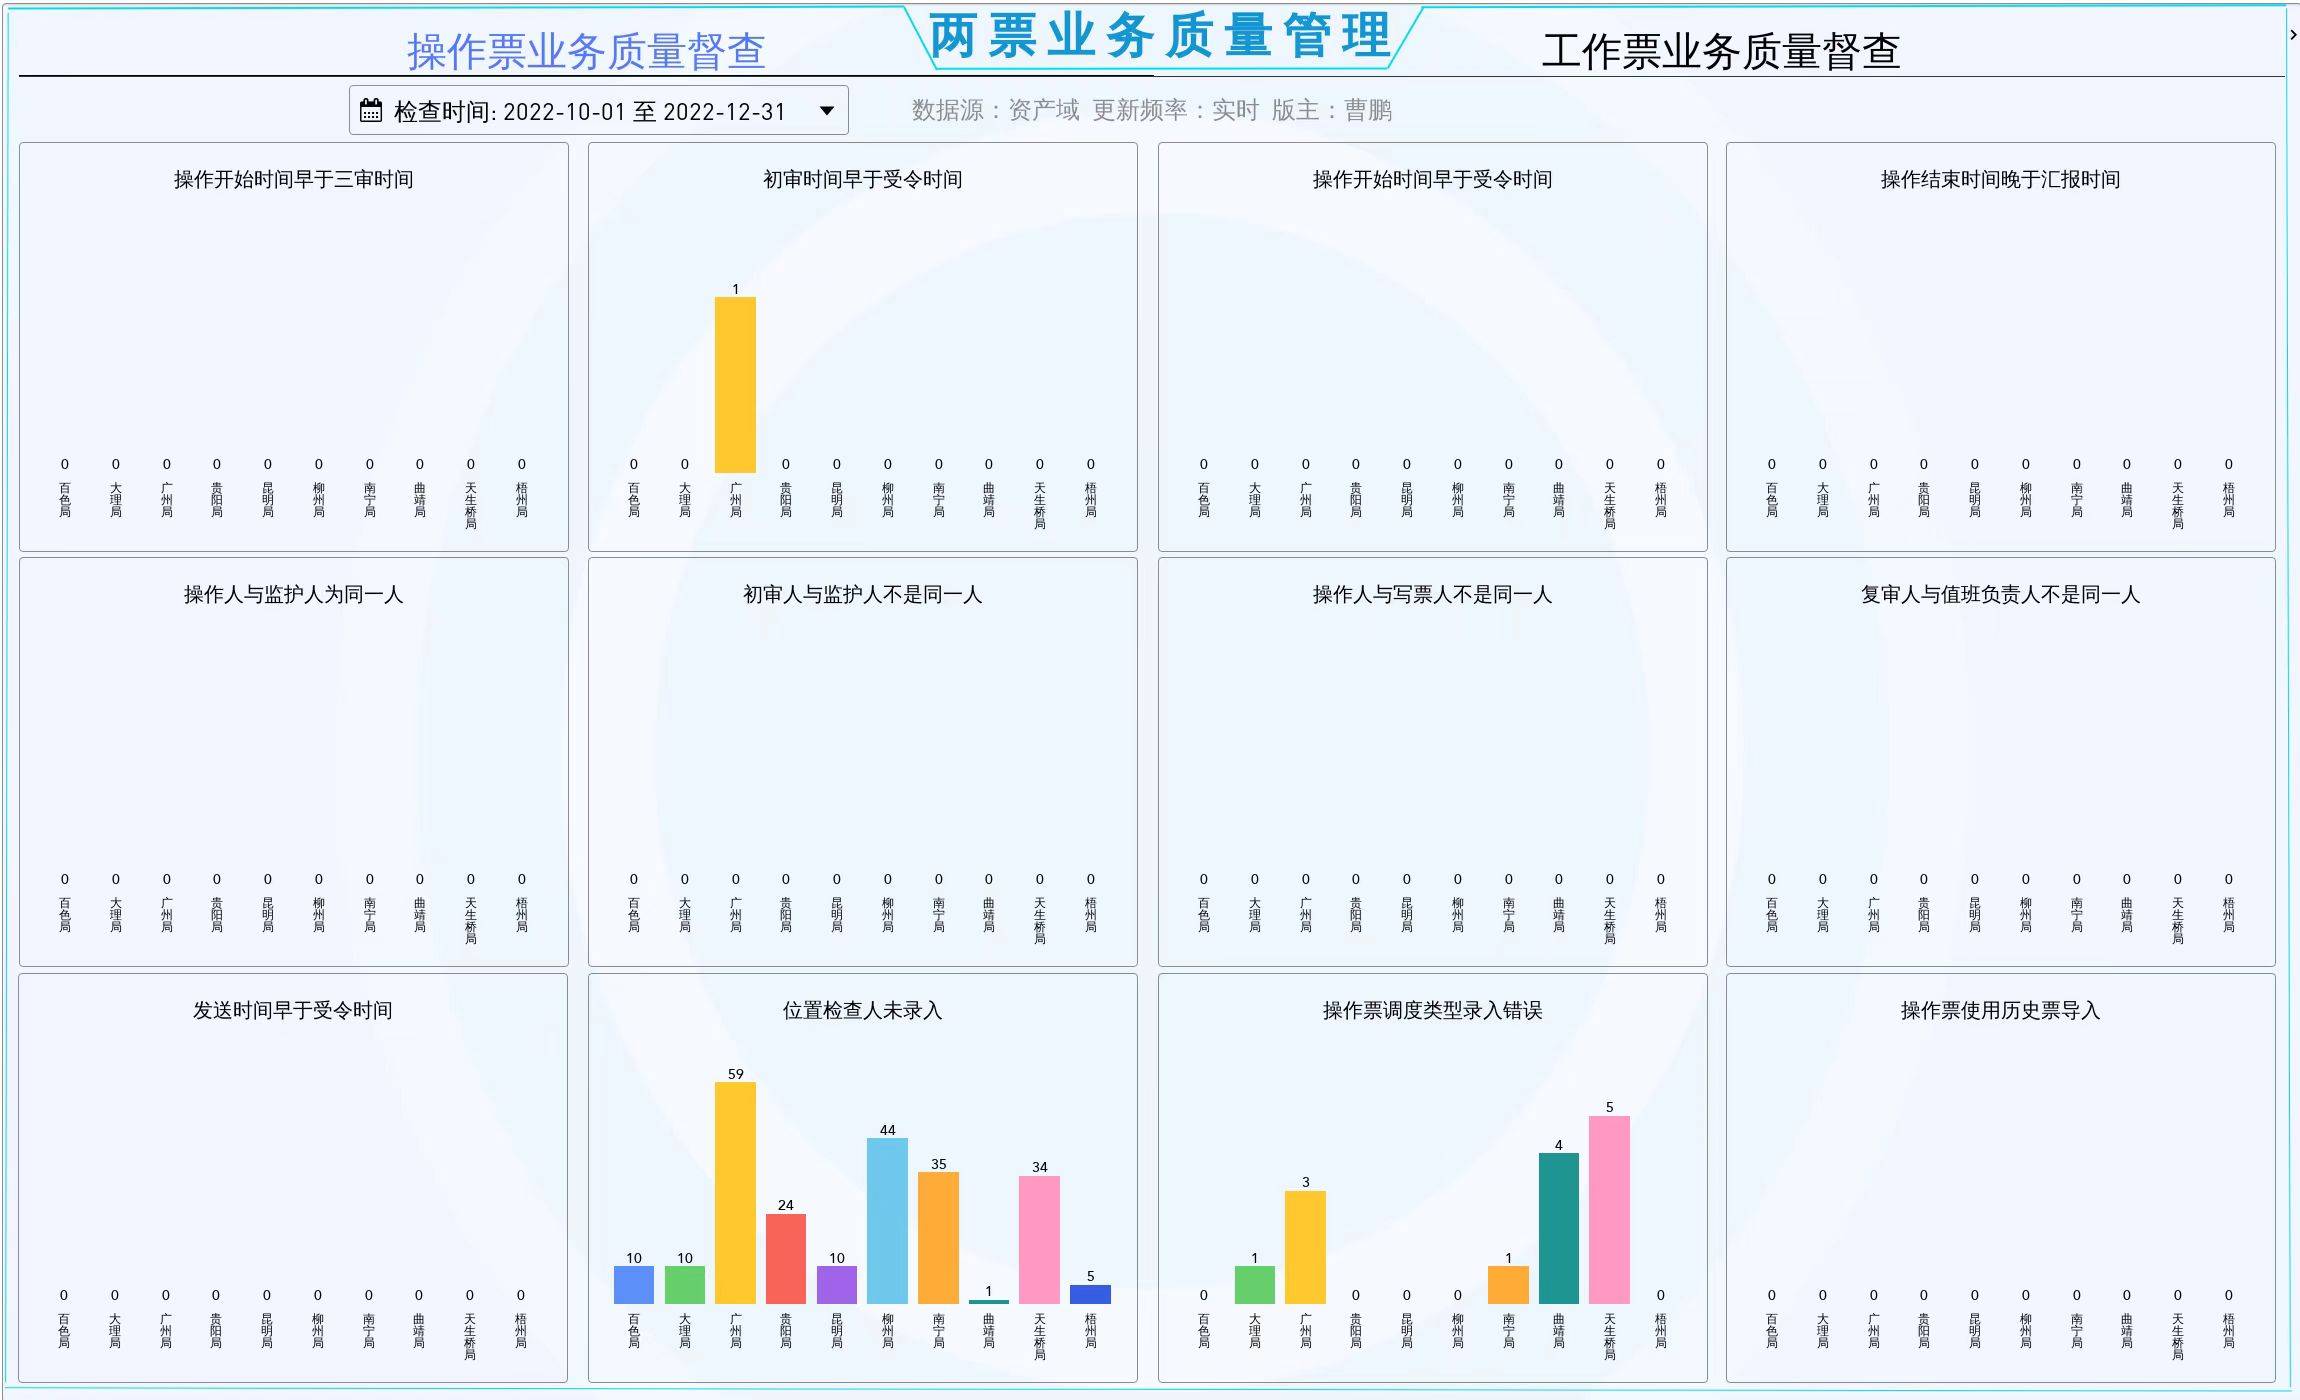This screenshot has width=2300, height=1400.
Task: Click the dark blue 梧州局 bar valued 5
Action: pos(1090,1294)
